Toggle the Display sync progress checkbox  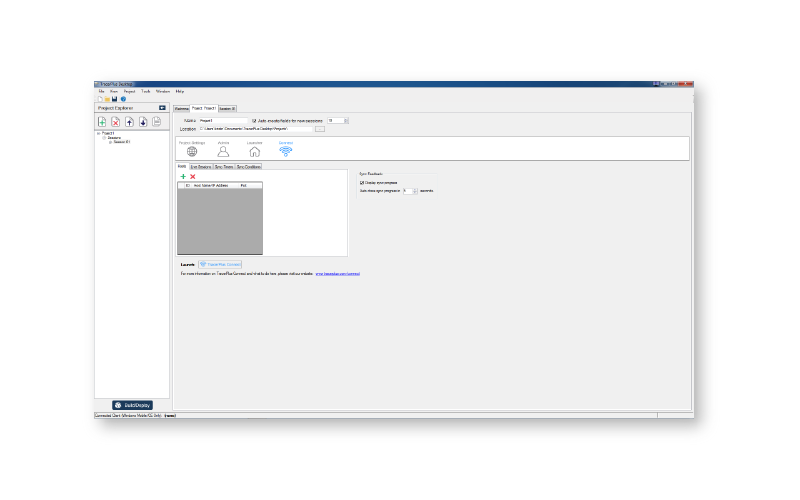(x=362, y=183)
